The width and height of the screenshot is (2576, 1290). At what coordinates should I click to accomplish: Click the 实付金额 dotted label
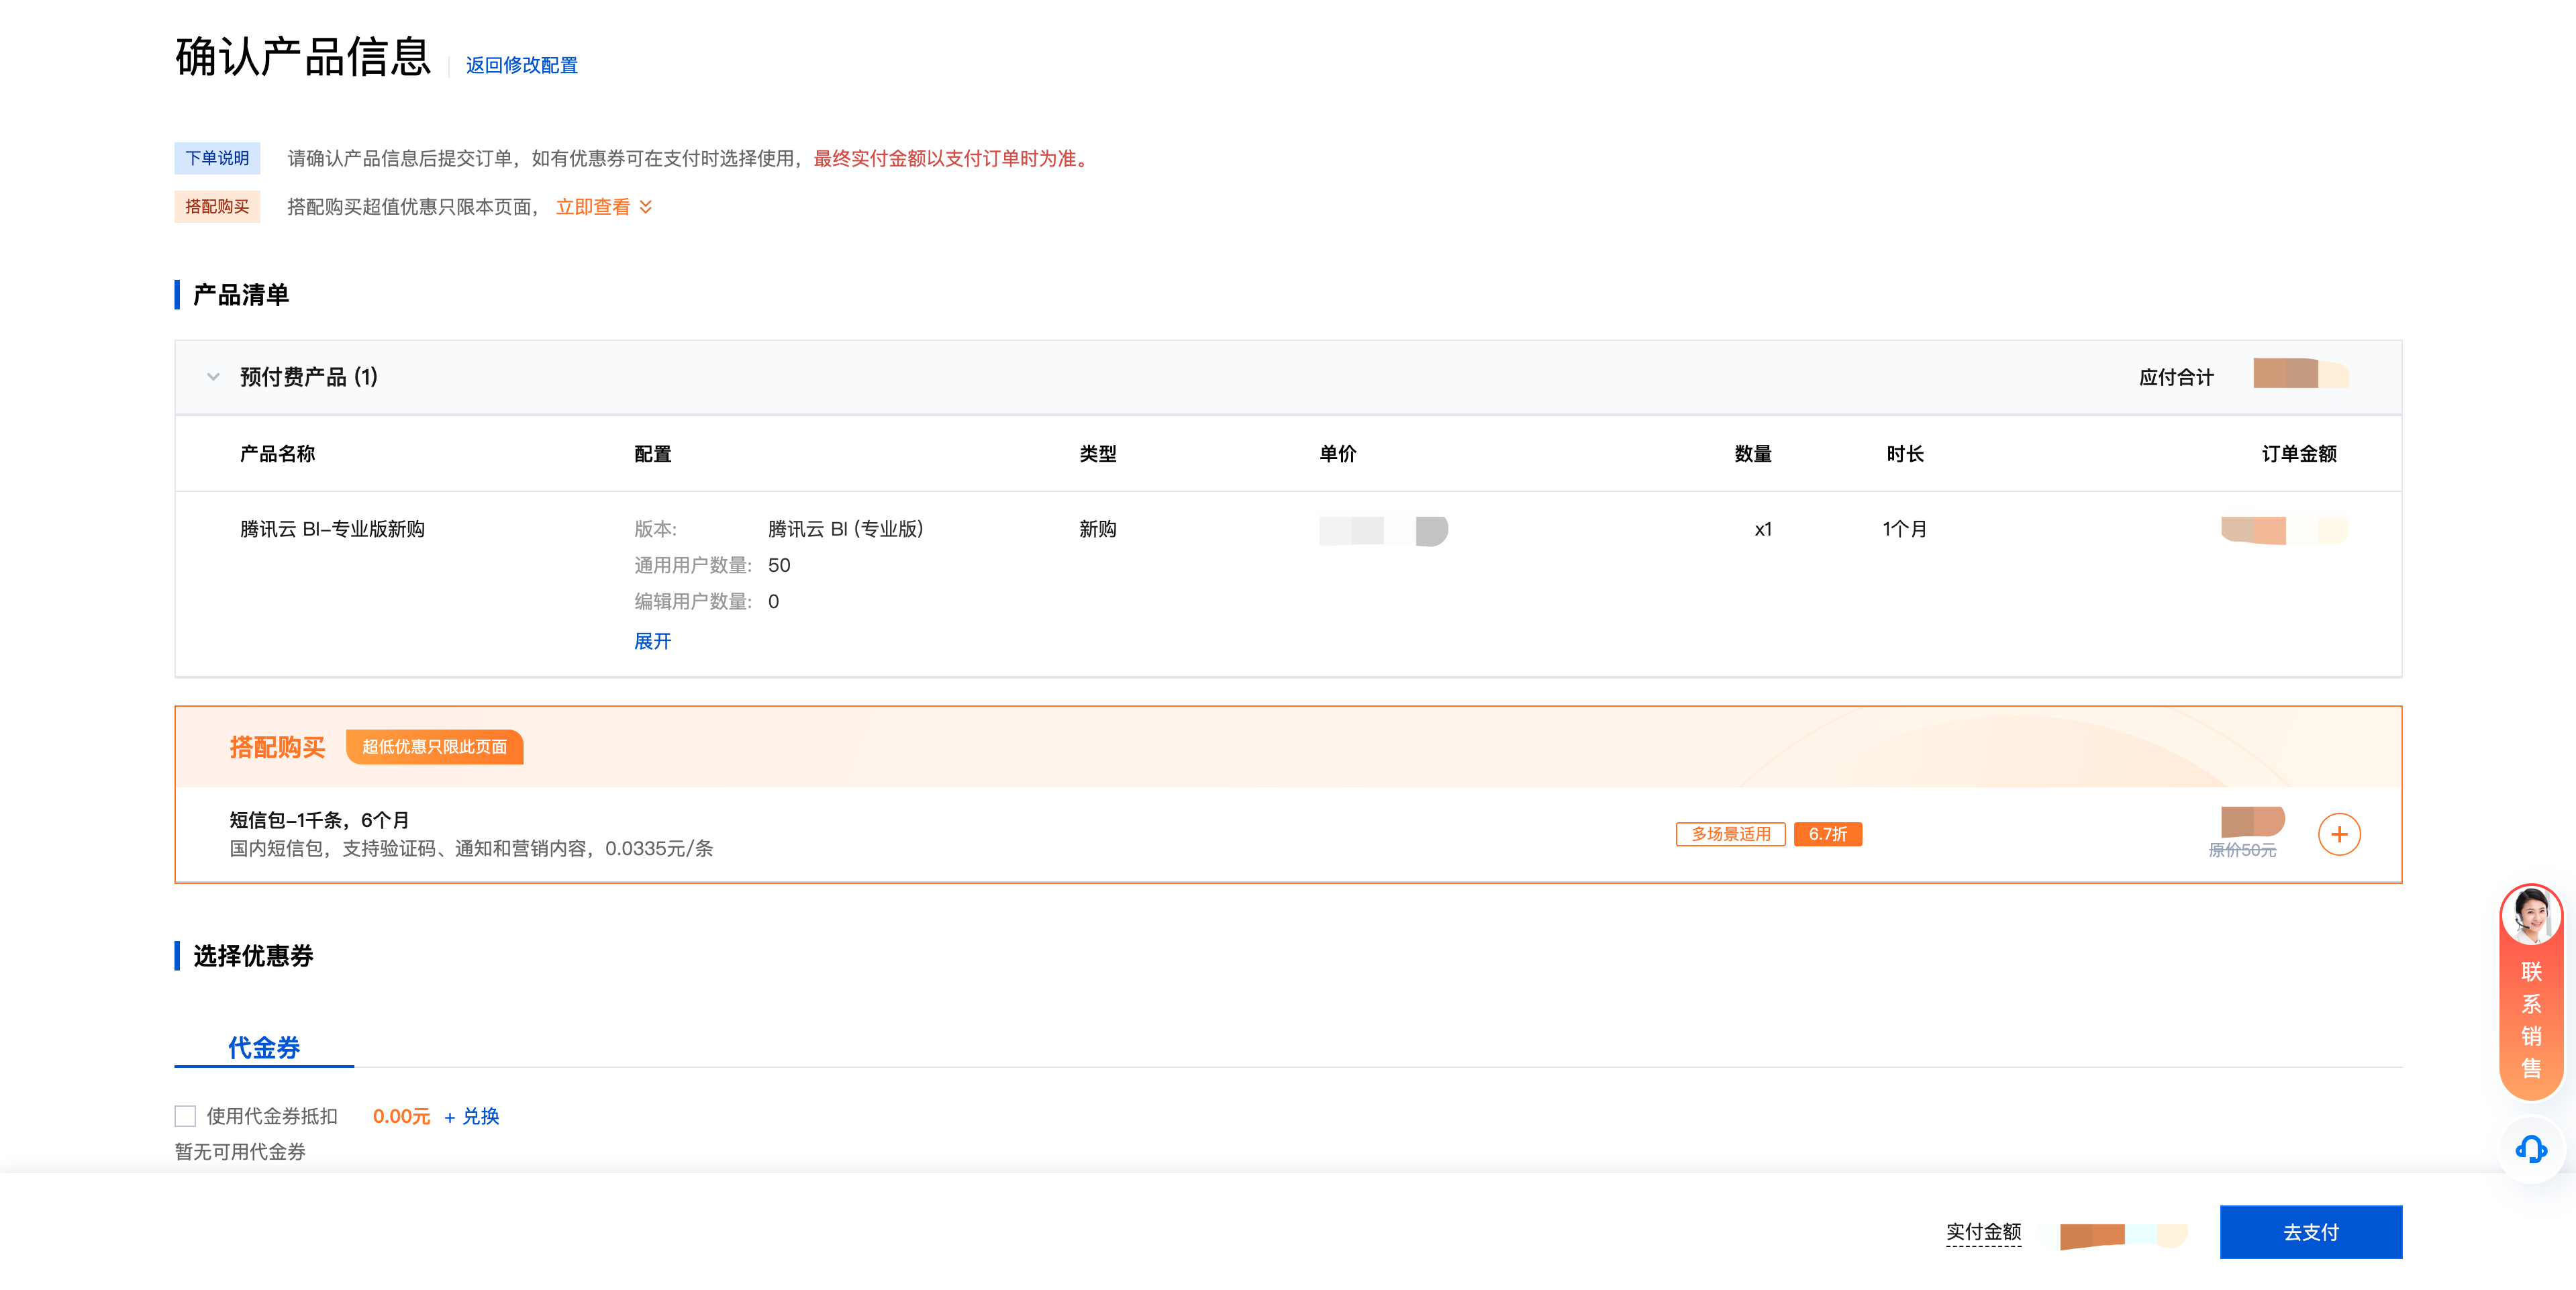pyautogui.click(x=1983, y=1232)
